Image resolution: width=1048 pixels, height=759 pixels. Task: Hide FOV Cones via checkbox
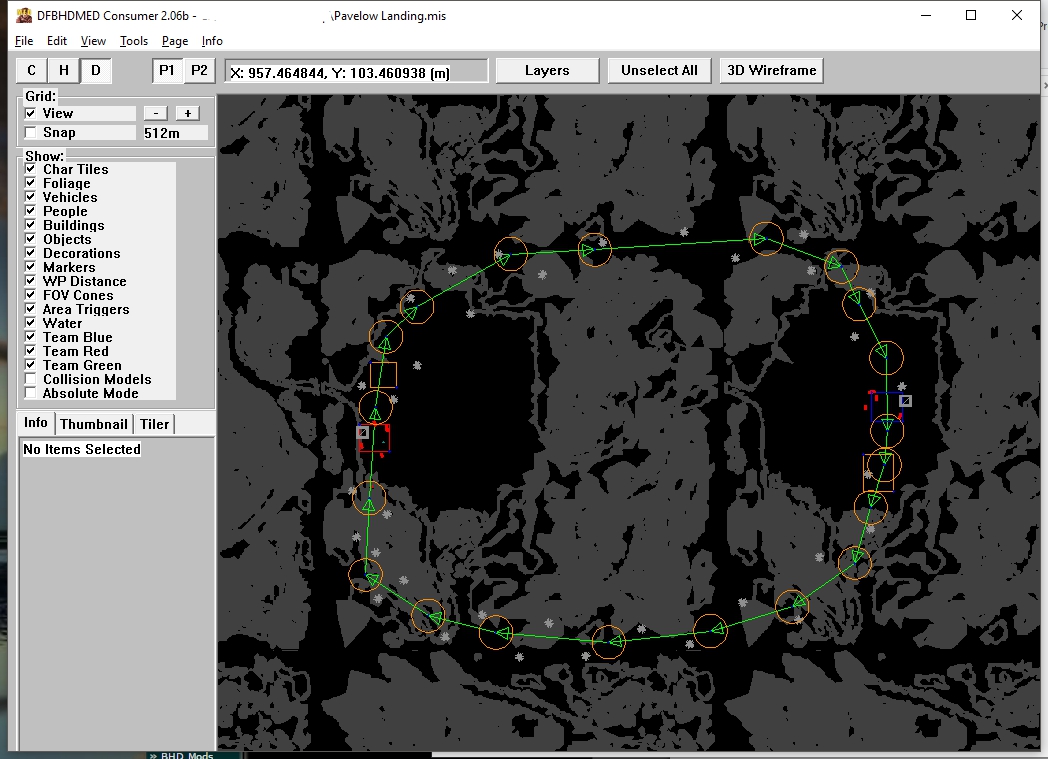tap(30, 296)
